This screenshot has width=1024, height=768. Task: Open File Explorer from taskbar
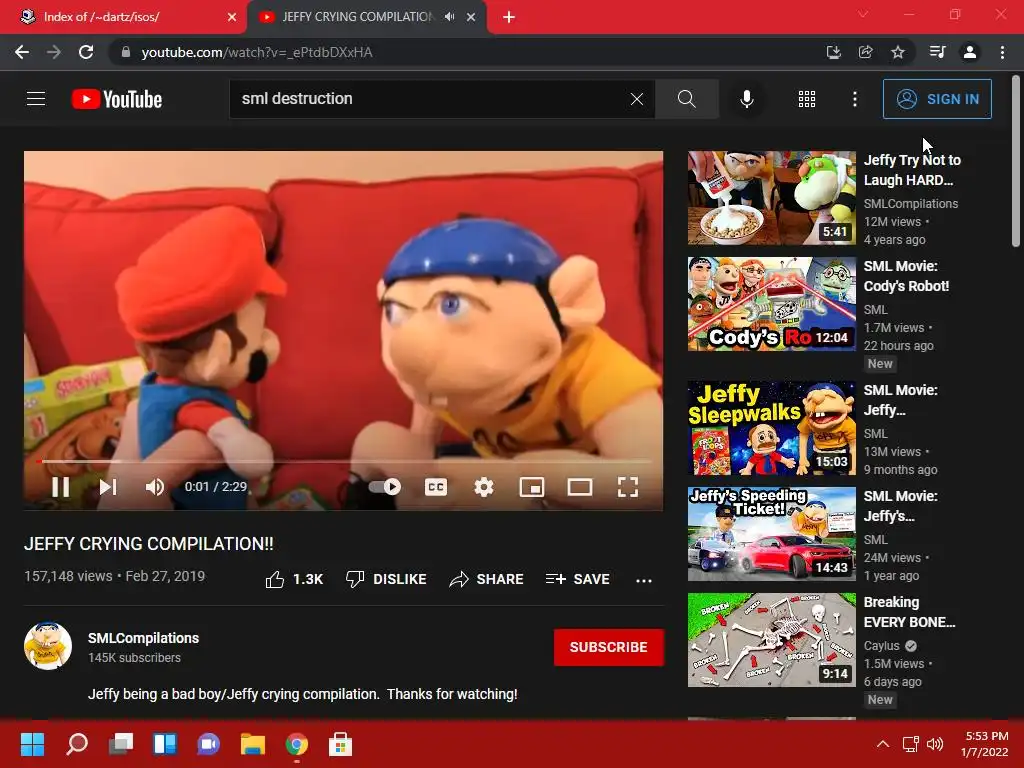point(252,744)
